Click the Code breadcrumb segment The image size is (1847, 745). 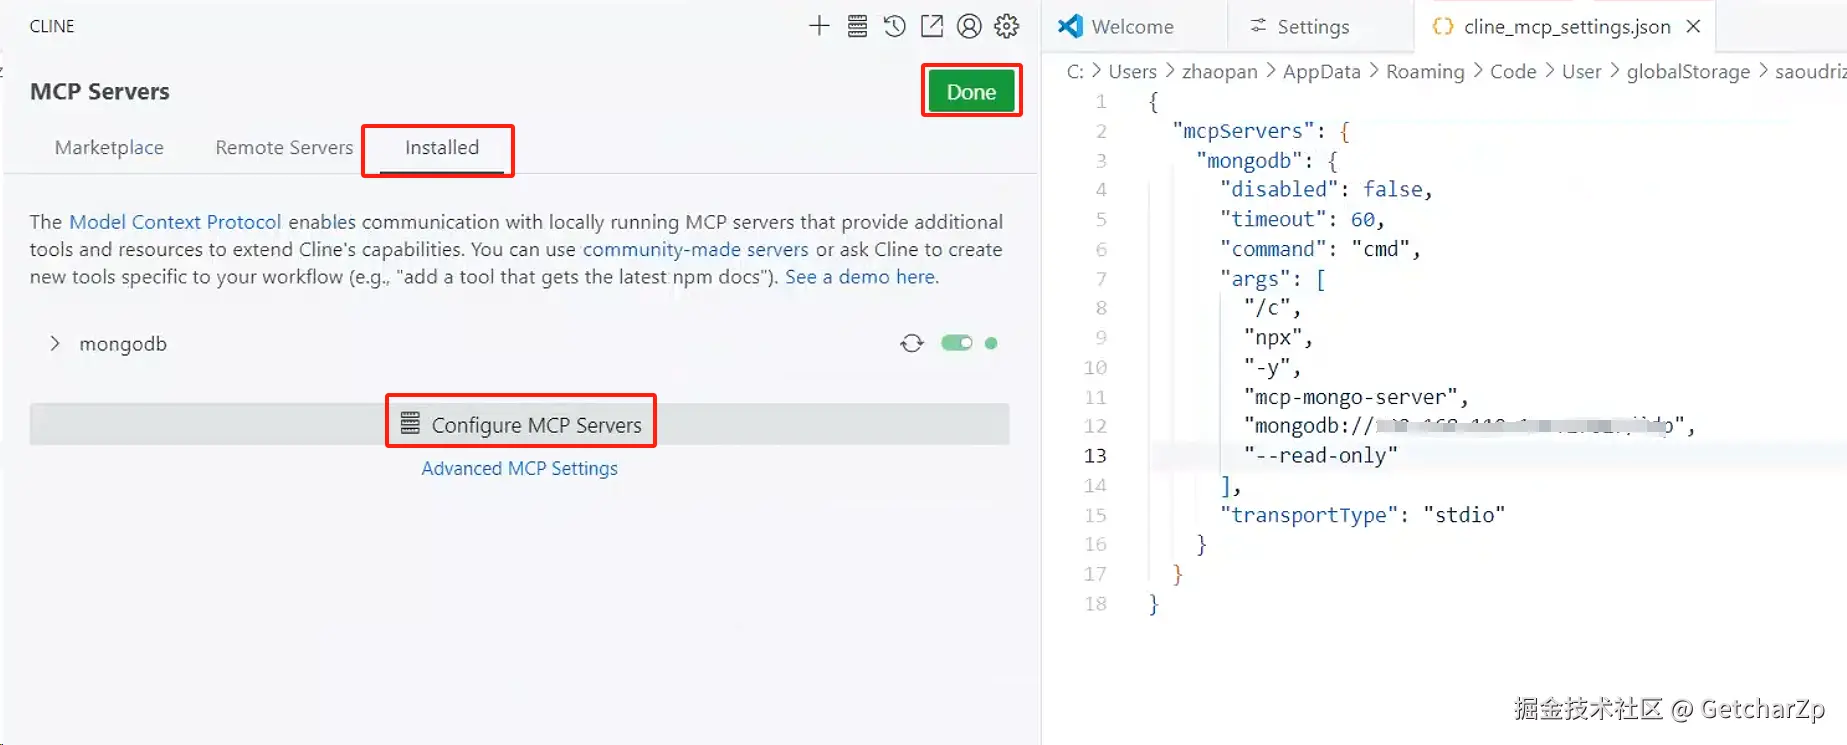(1513, 72)
